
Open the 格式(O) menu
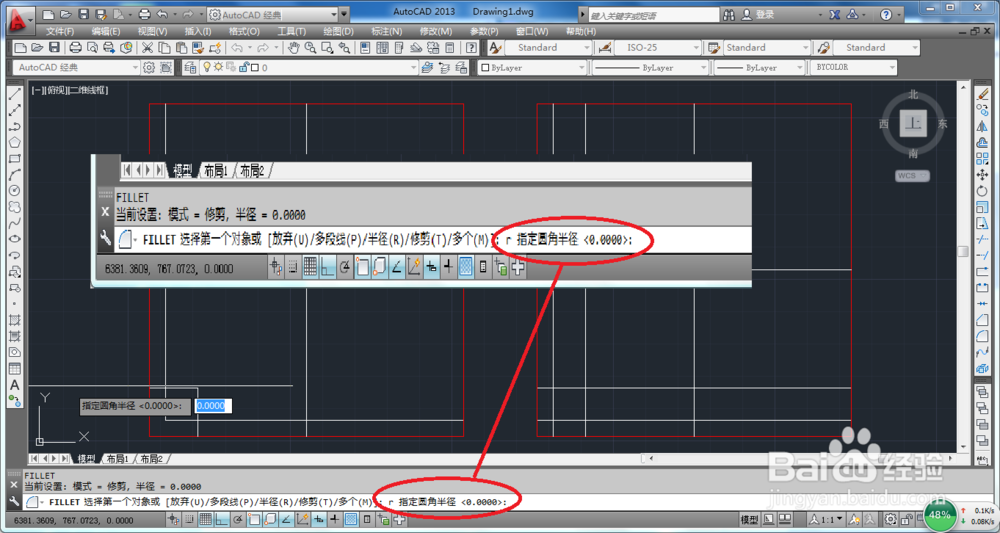tap(245, 31)
